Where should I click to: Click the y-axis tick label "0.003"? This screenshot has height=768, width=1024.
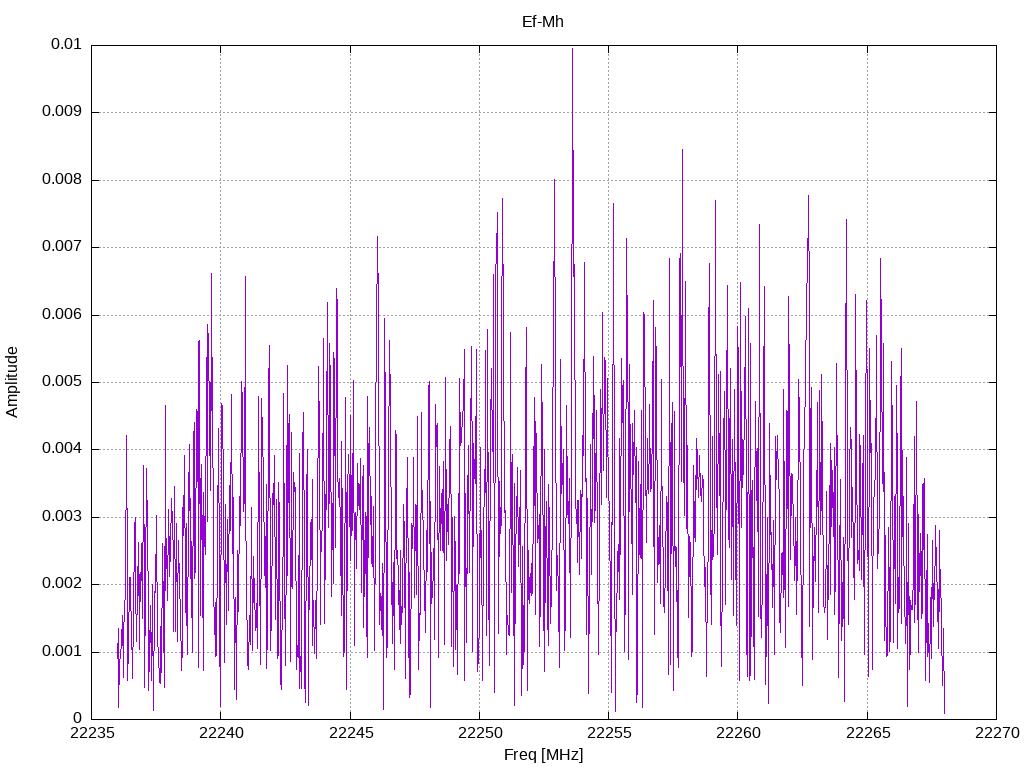click(62, 517)
